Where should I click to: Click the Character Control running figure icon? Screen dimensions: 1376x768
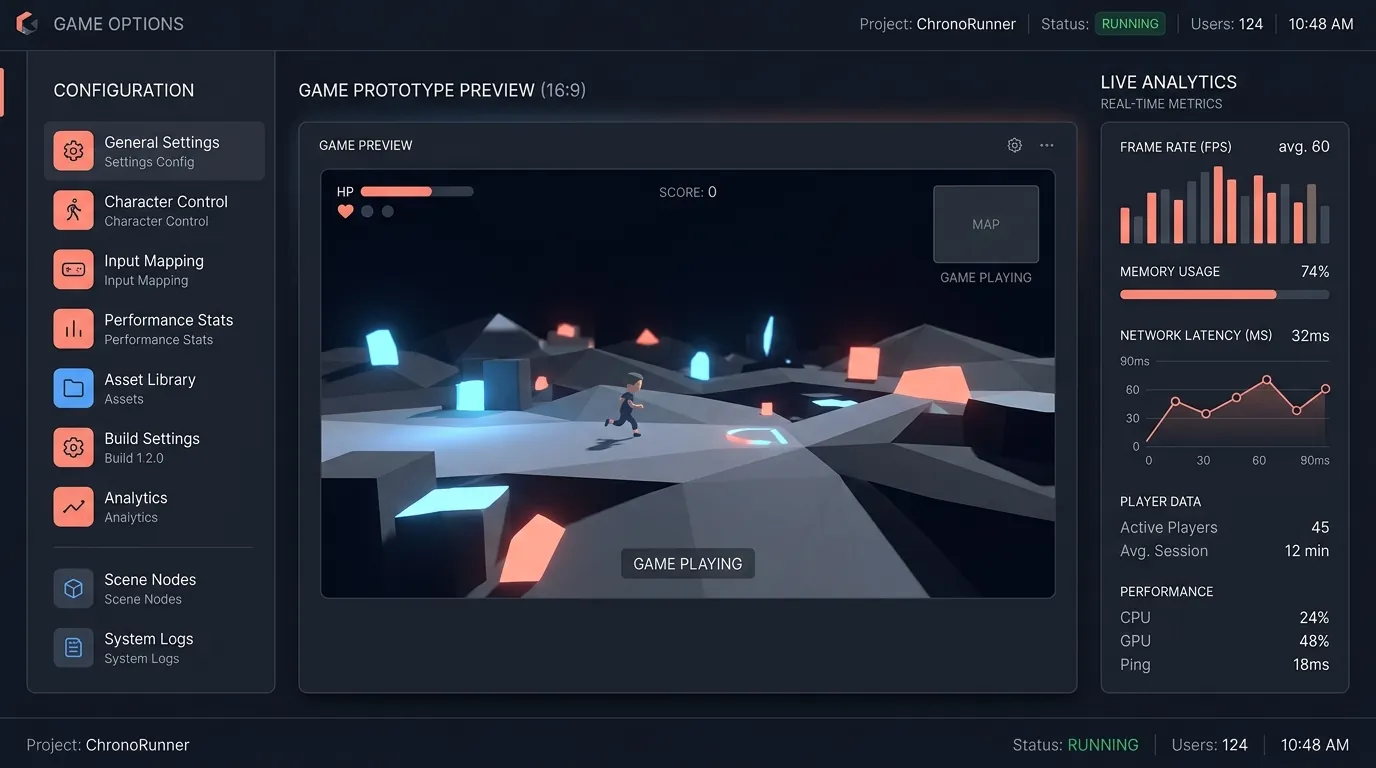click(73, 210)
